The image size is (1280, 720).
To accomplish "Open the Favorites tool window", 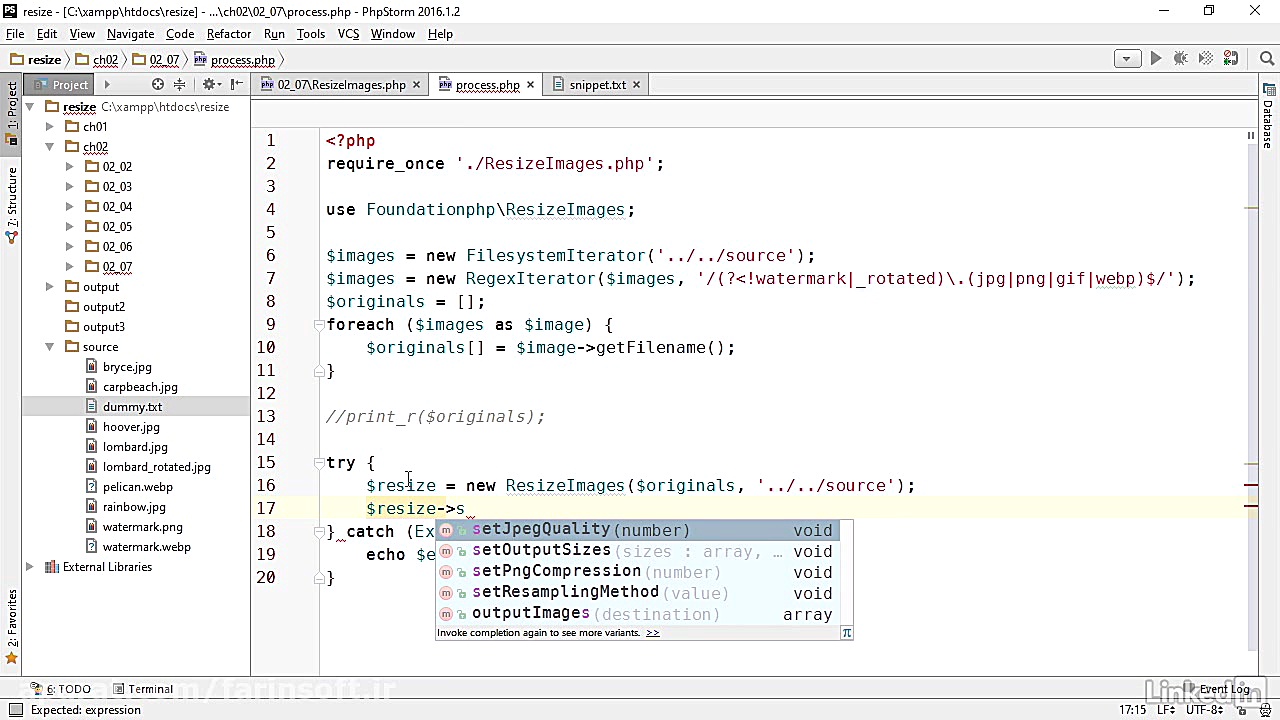I will tap(12, 625).
